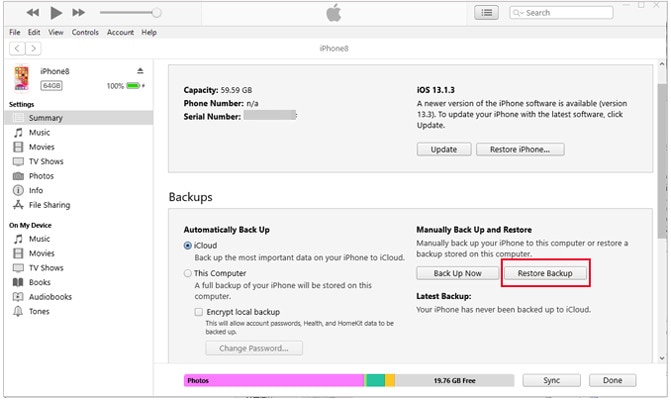Adjust the volume slider
The image size is (671, 400).
coord(156,13)
